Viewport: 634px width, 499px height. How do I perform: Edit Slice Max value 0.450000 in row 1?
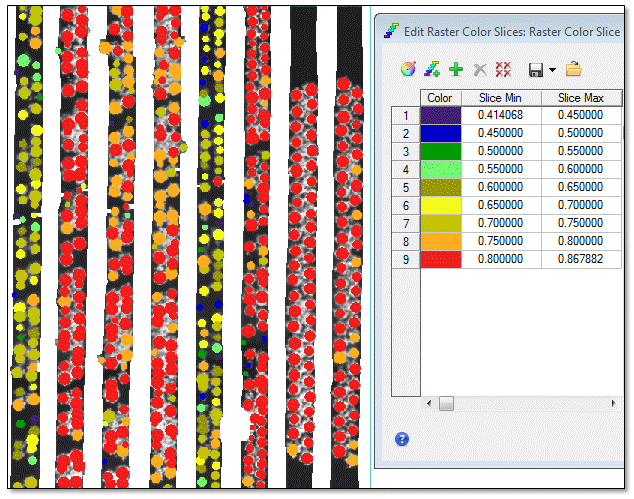(x=581, y=115)
